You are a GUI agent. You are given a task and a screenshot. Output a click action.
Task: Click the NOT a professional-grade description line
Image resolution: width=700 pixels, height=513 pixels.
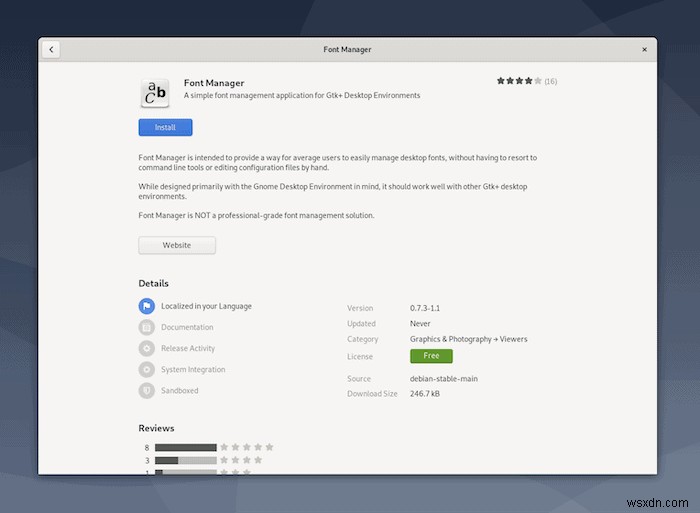point(256,215)
